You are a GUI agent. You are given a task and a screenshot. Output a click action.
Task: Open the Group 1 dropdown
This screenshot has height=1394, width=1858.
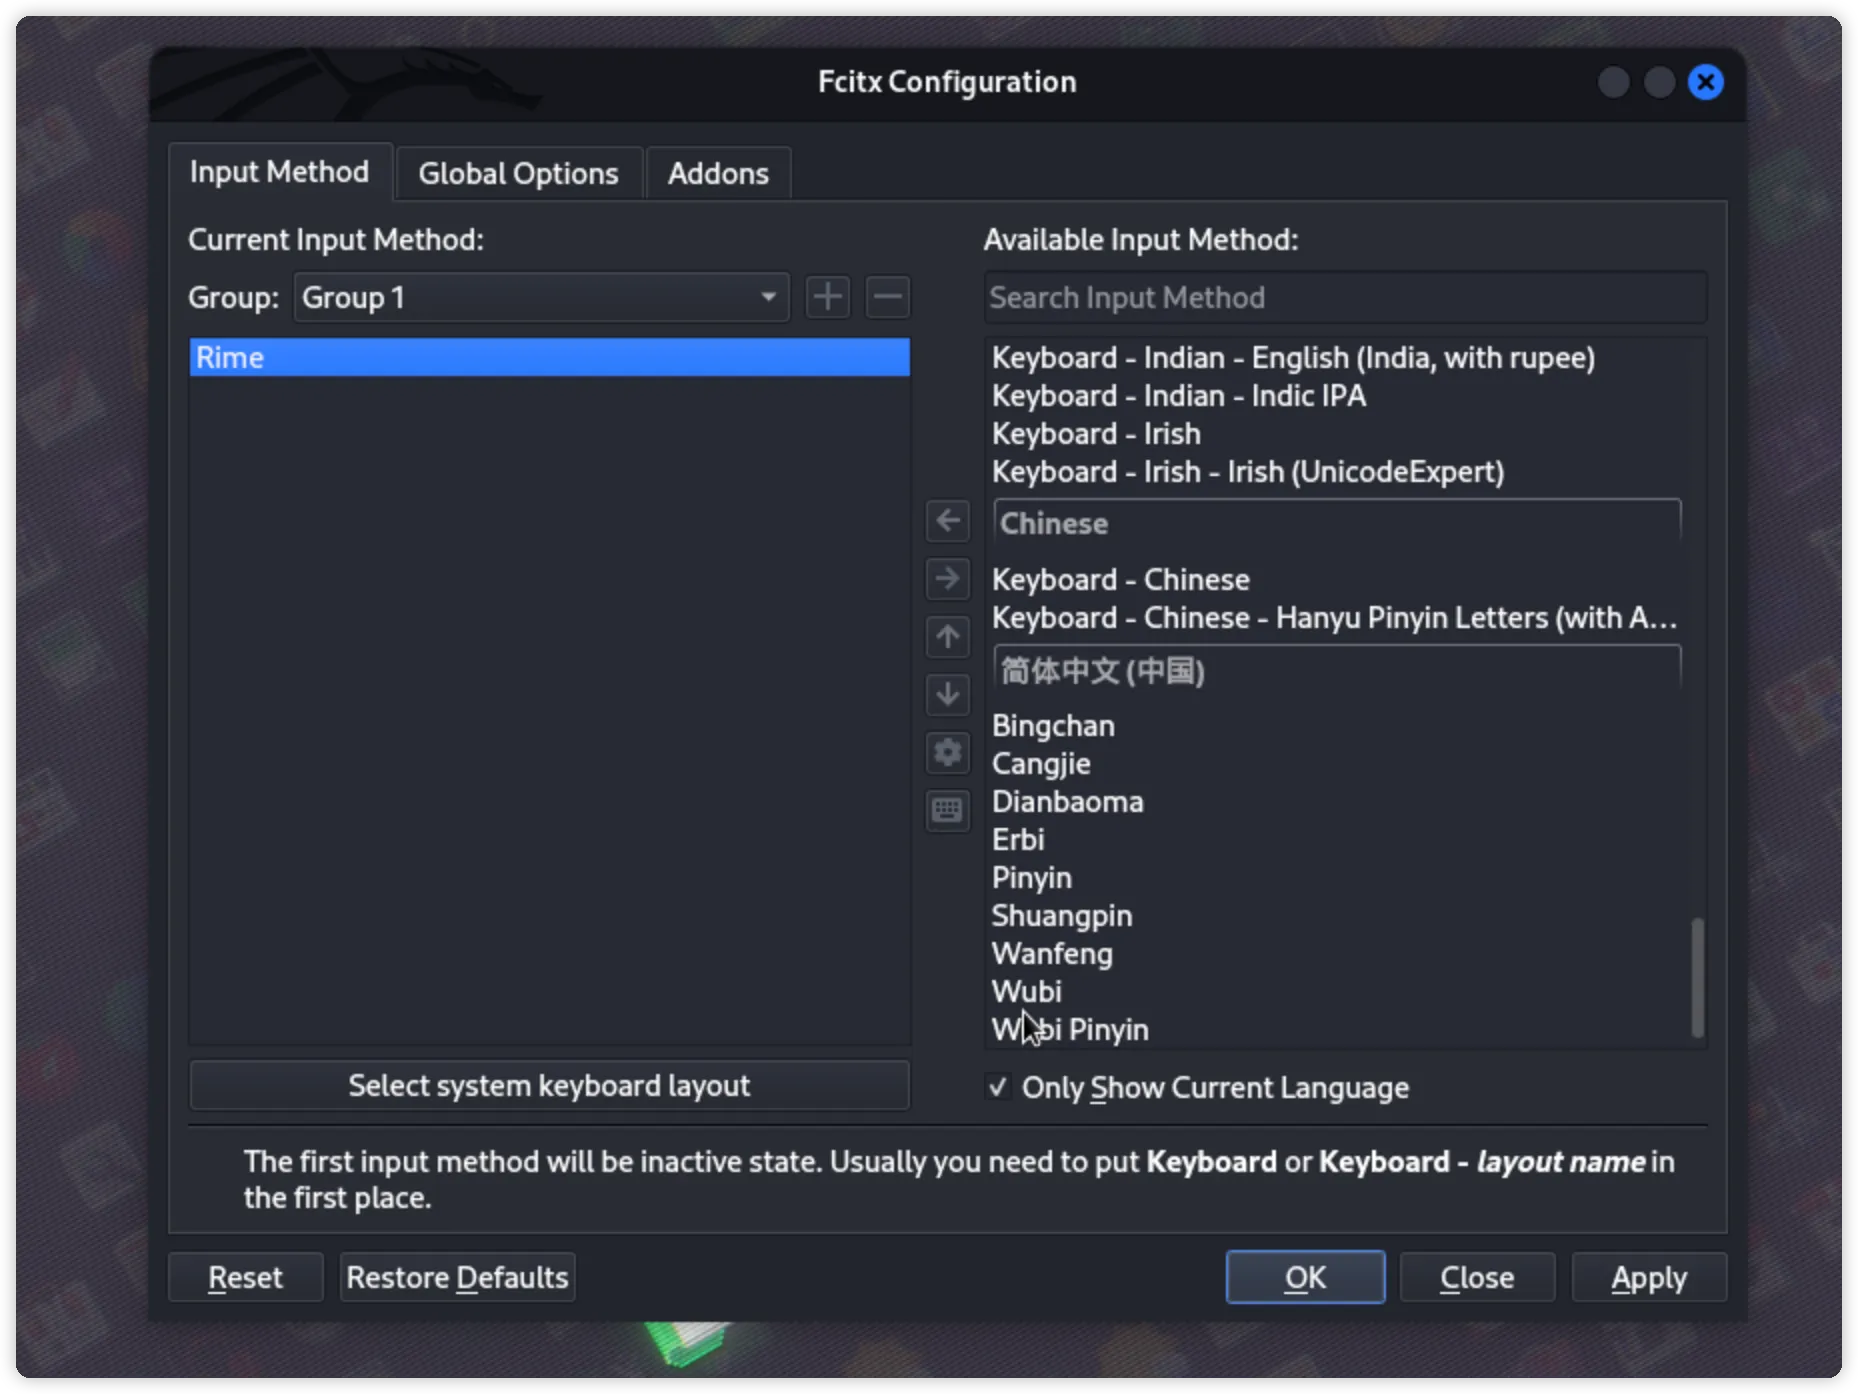[541, 297]
